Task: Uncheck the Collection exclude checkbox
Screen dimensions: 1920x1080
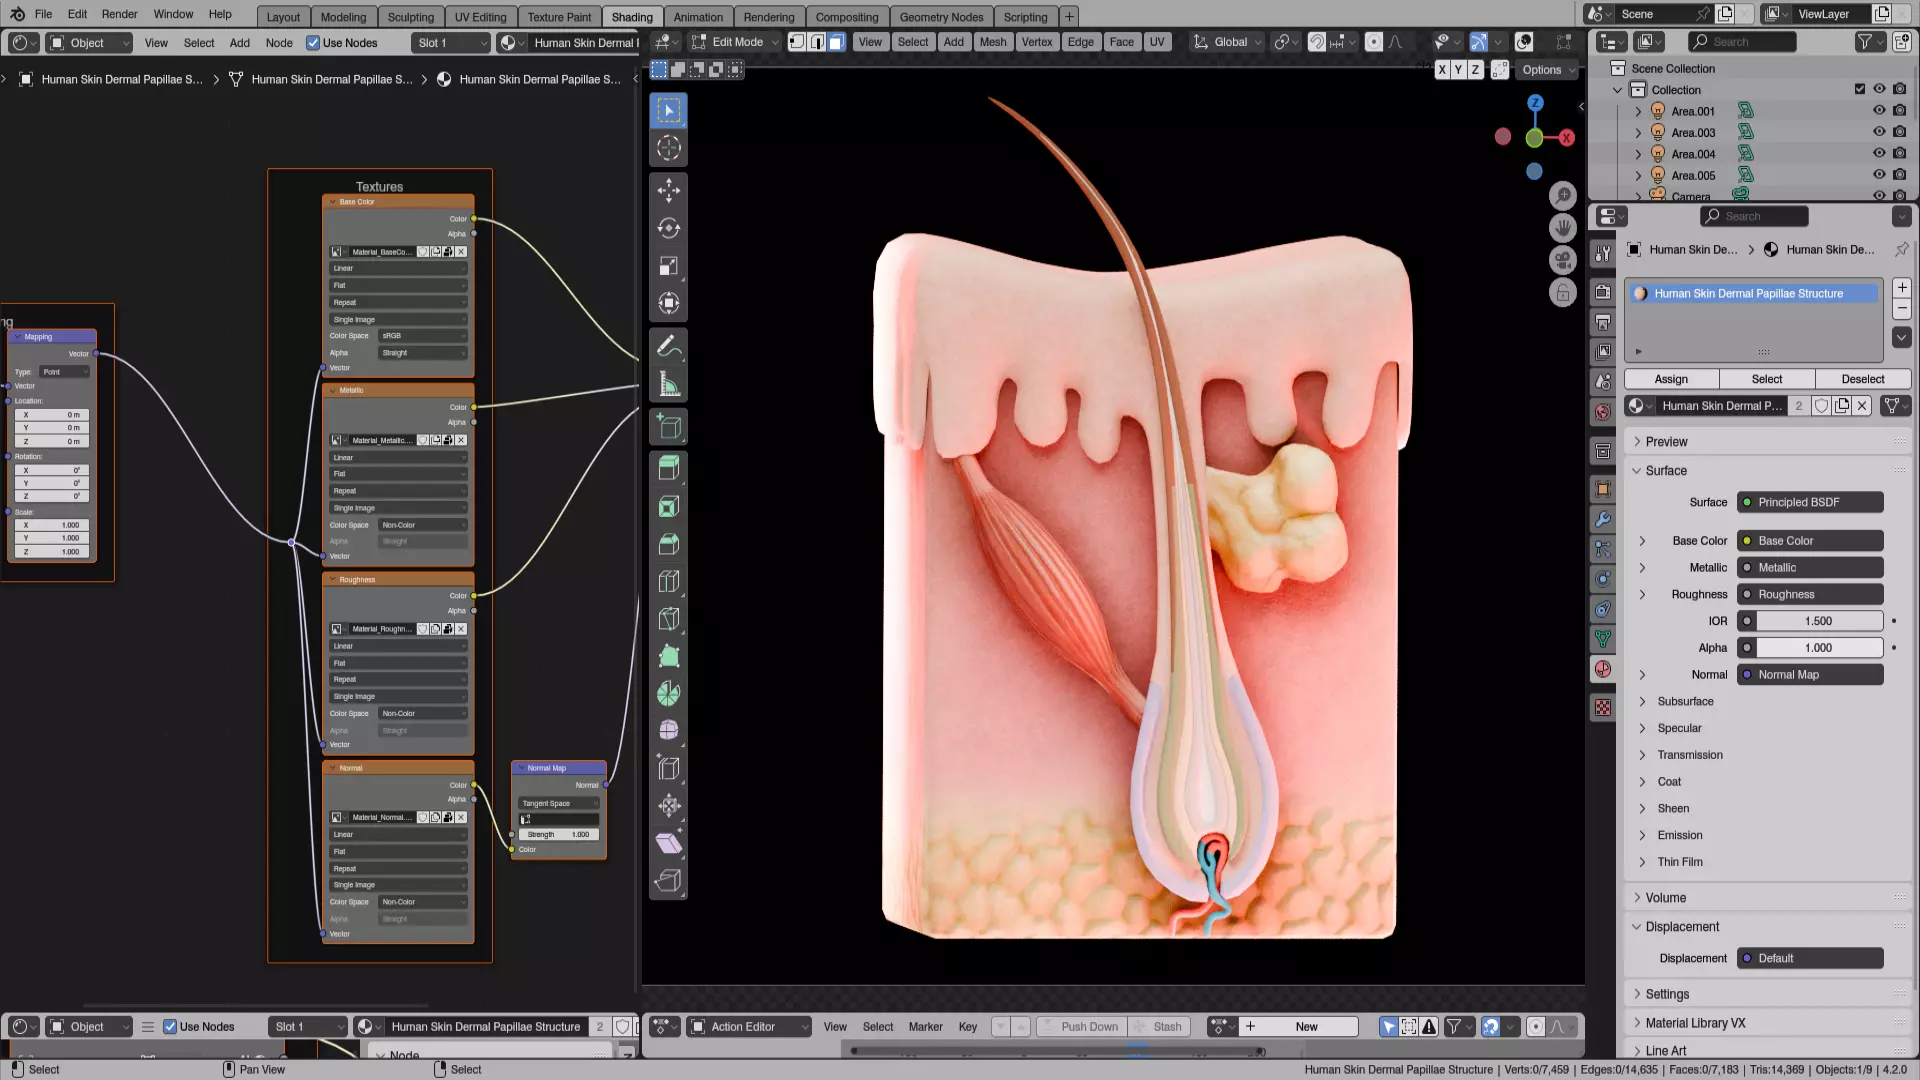Action: (x=1860, y=89)
